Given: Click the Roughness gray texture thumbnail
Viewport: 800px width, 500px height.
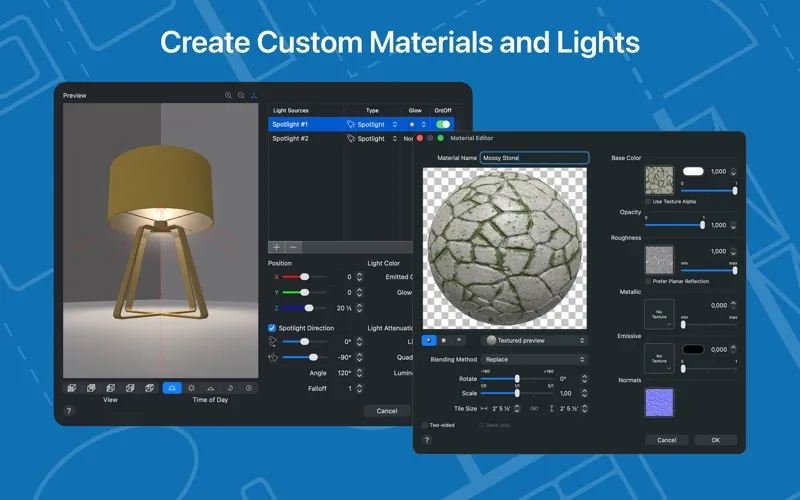Looking at the screenshot, I should pyautogui.click(x=659, y=260).
